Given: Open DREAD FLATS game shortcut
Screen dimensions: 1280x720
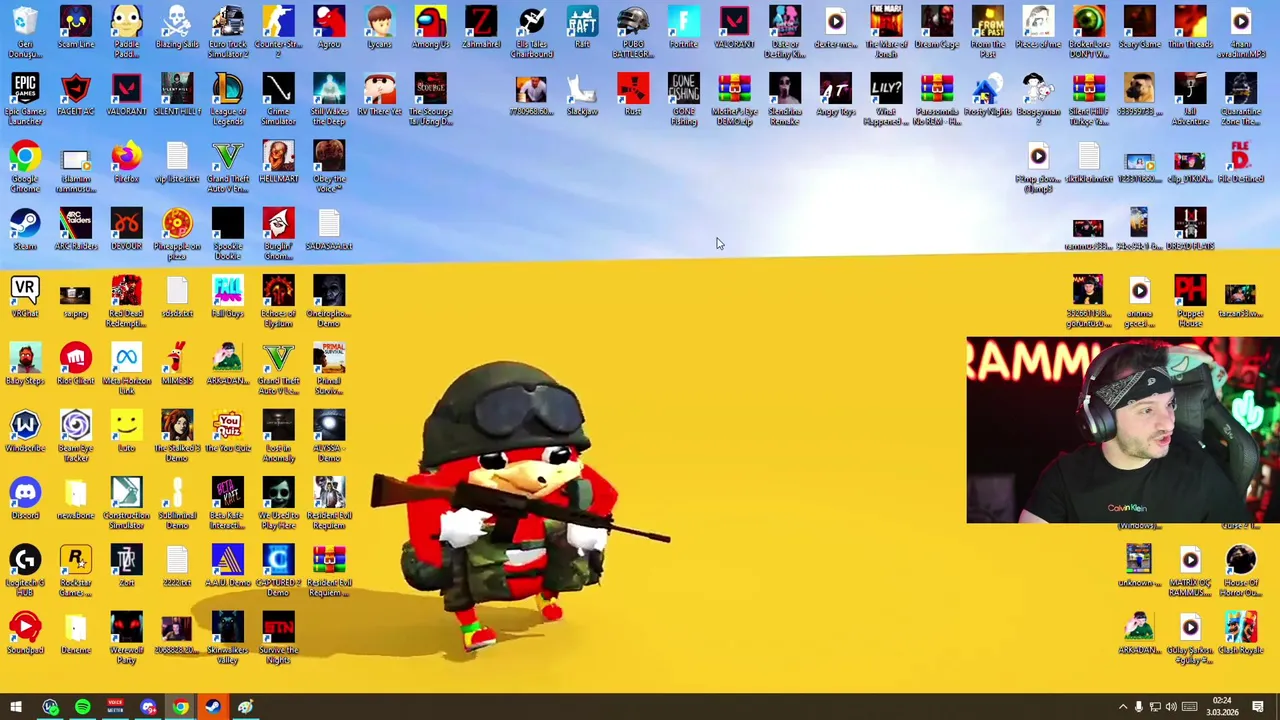Looking at the screenshot, I should (x=1190, y=228).
